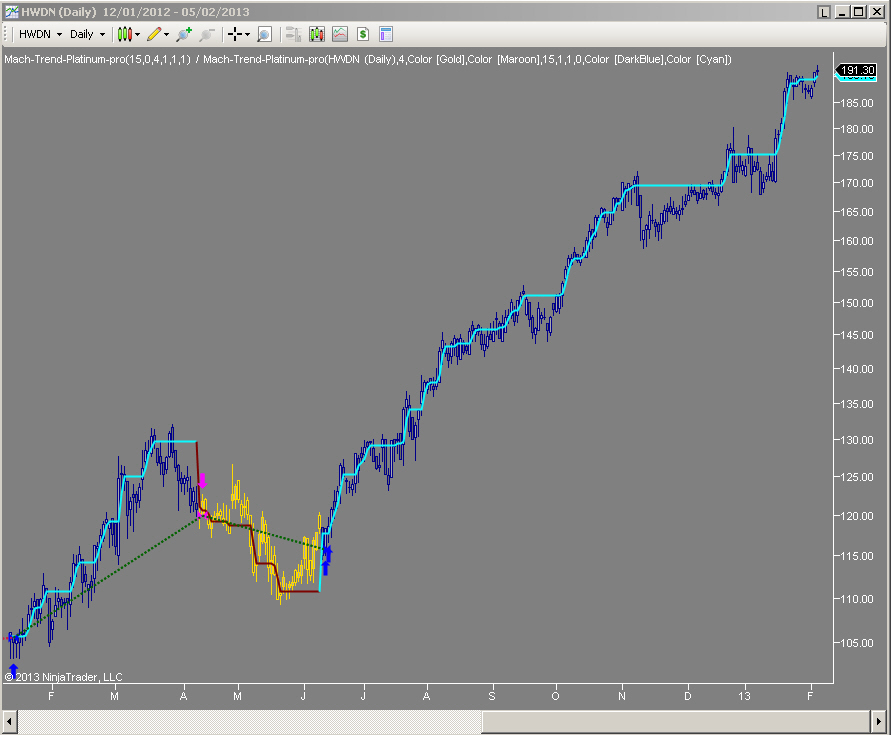Screen dimensions: 891x735
Task: Select the crosshair Cursor tool
Action: [x=237, y=33]
